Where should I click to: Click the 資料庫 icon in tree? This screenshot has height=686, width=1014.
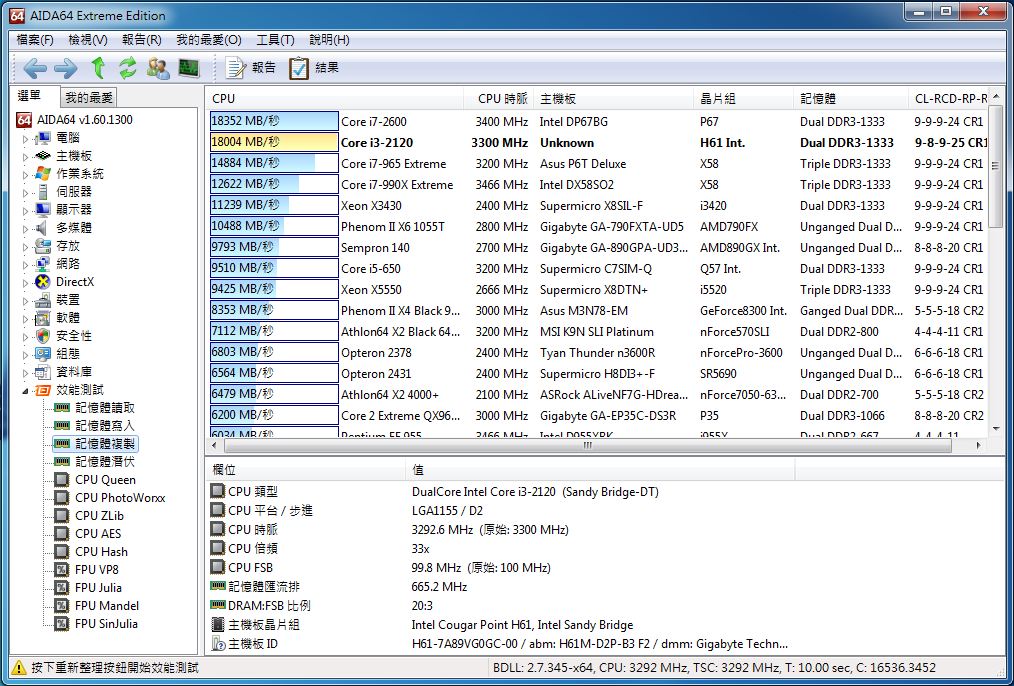point(43,372)
